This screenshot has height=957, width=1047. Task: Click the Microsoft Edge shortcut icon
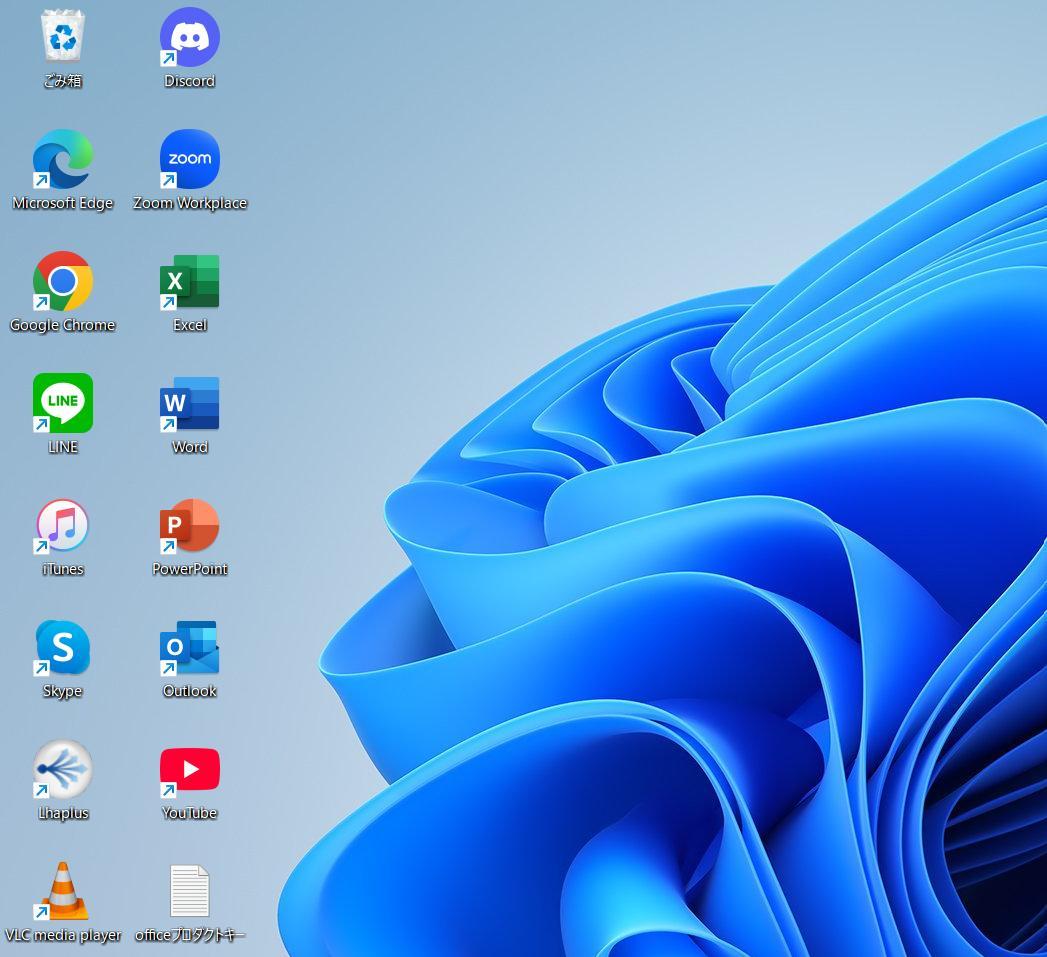(x=63, y=159)
